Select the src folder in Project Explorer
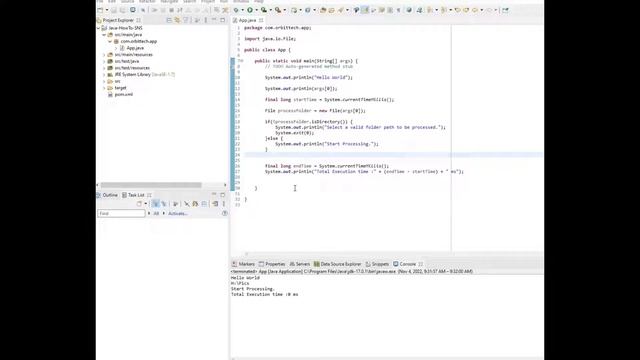640x360 pixels. (117, 81)
